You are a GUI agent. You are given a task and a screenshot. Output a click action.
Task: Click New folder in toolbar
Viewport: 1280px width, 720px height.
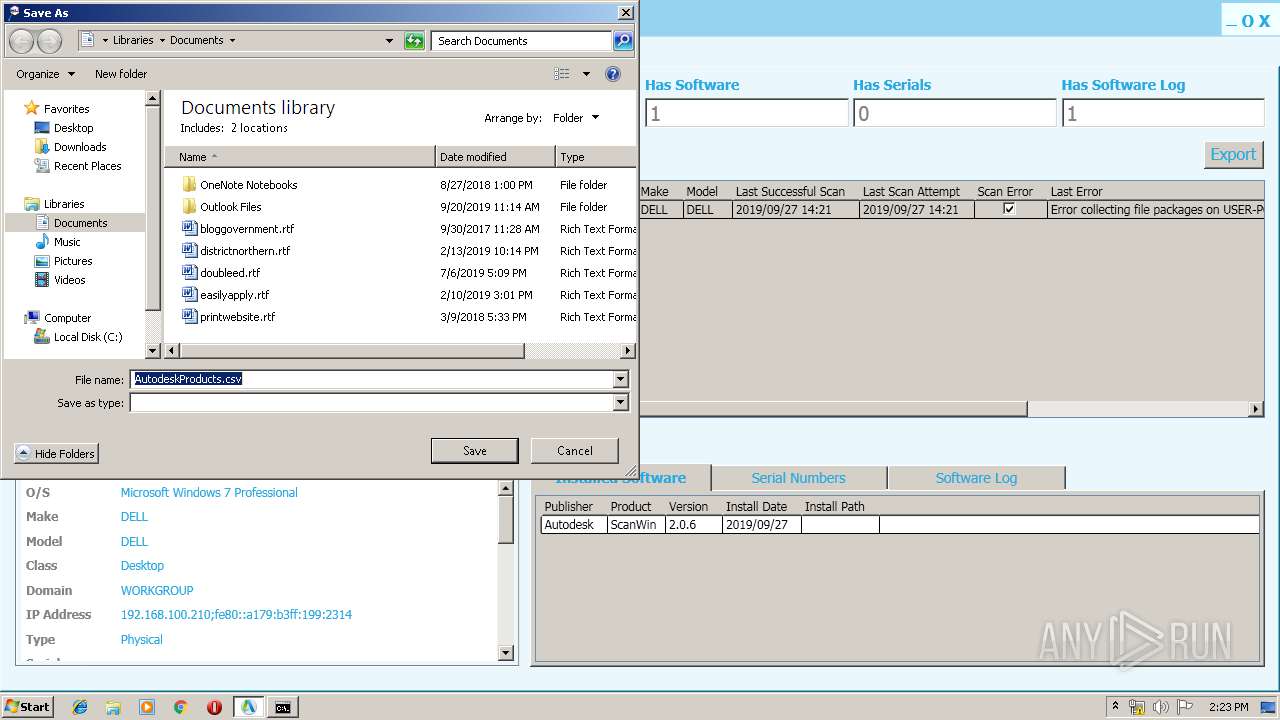(x=121, y=74)
